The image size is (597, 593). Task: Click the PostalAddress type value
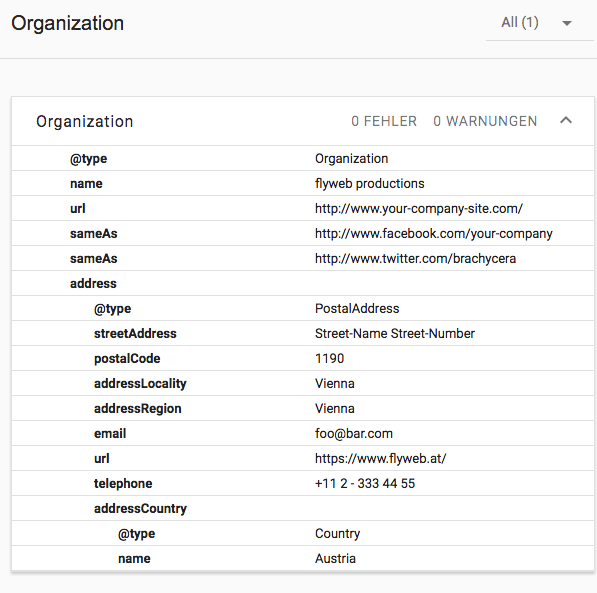[357, 308]
